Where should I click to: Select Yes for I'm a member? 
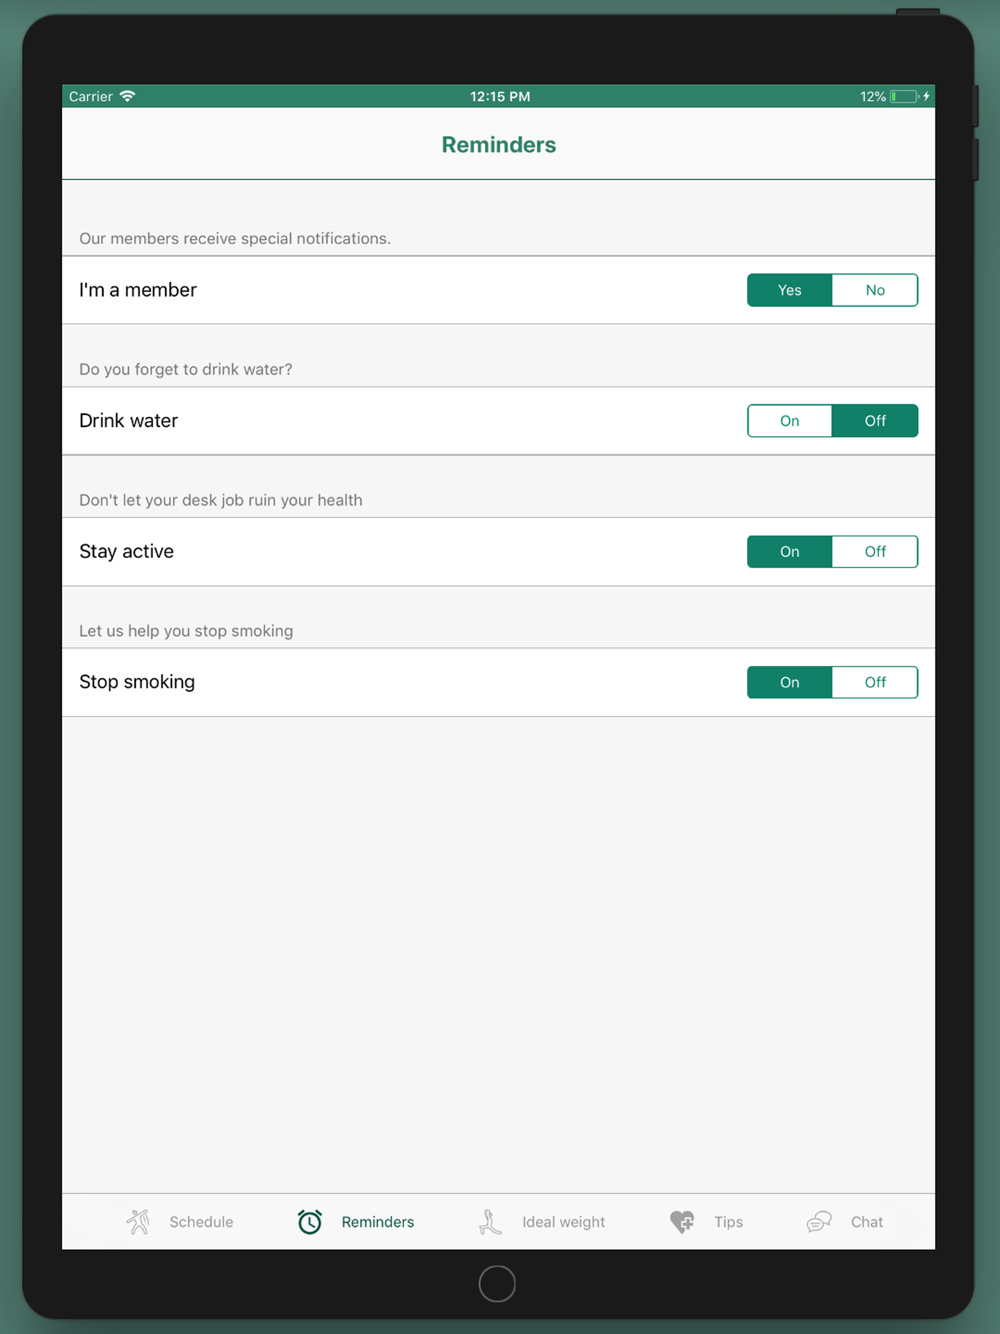[790, 290]
